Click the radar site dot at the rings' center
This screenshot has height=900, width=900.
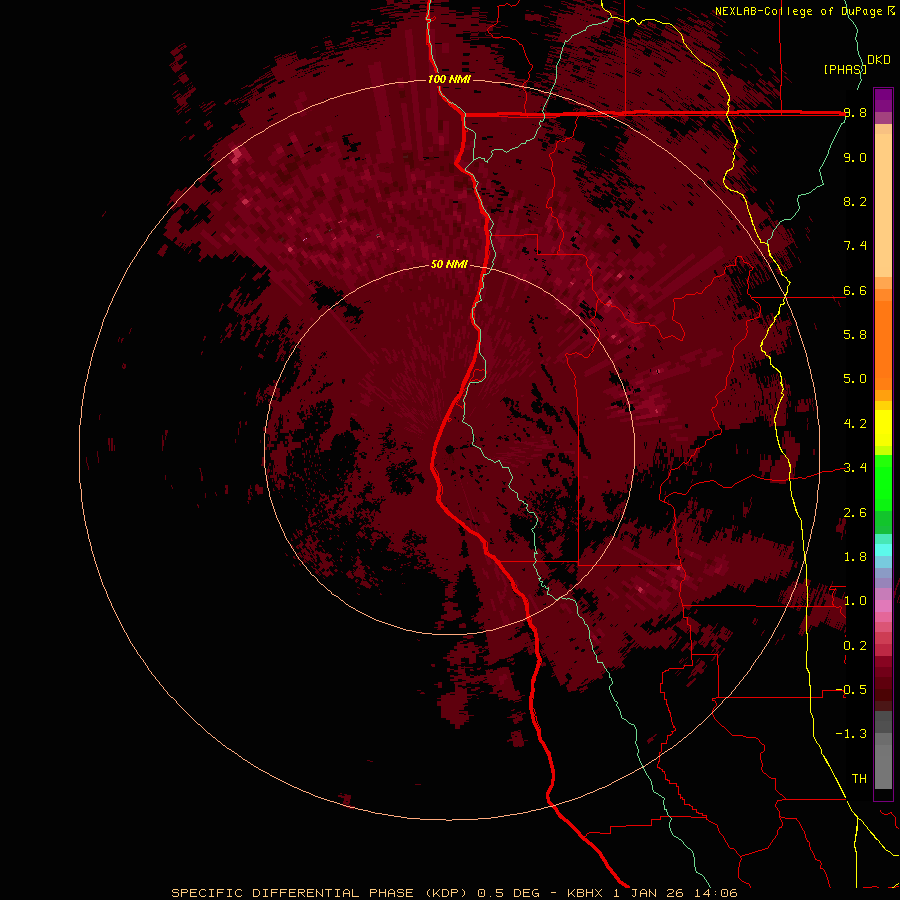click(x=449, y=449)
